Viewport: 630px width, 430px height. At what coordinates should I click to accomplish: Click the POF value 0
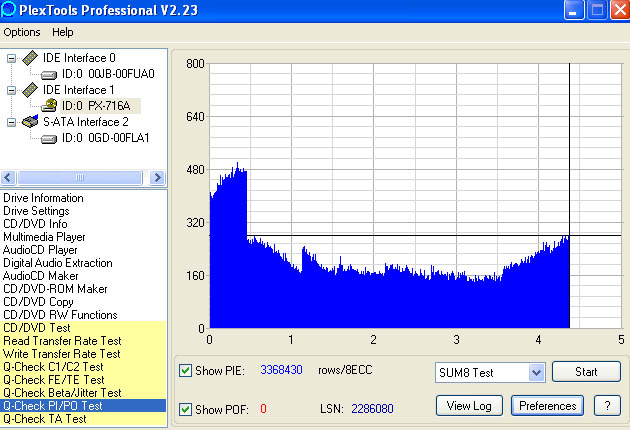tap(263, 409)
